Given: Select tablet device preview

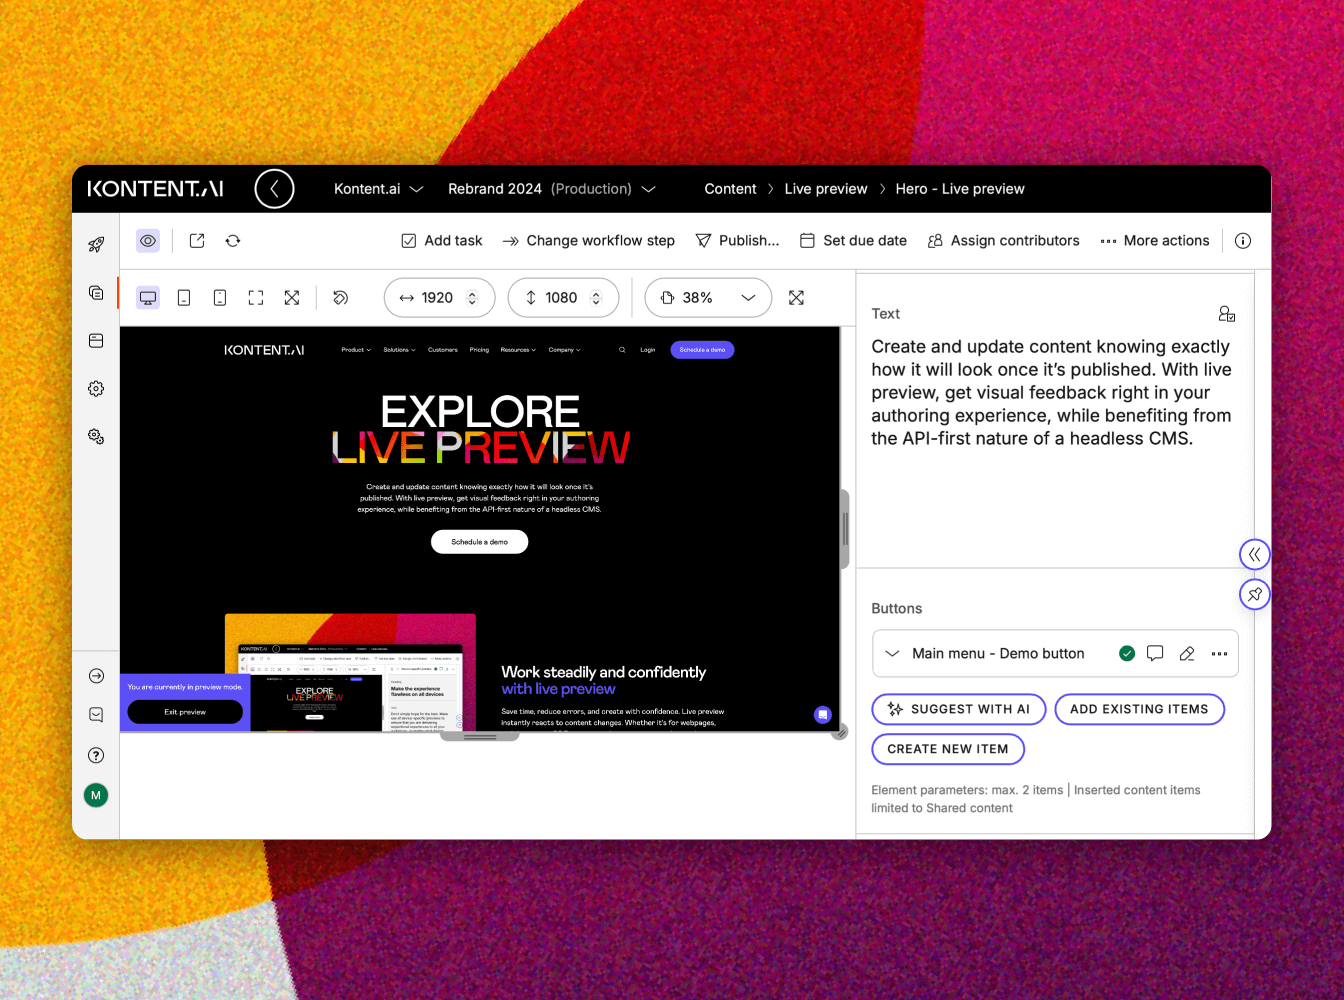Looking at the screenshot, I should (184, 298).
